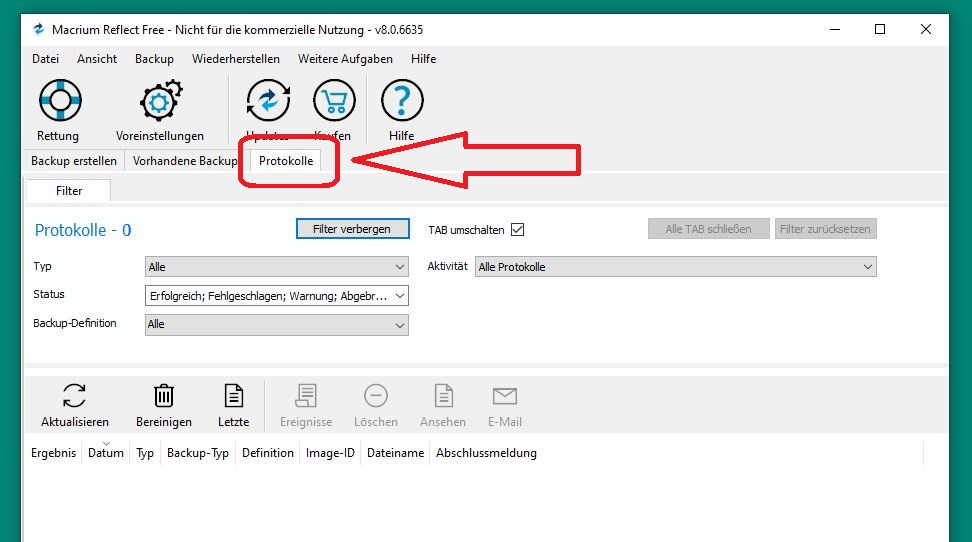
Task: Sort by the Ergebnis column header
Action: [x=53, y=453]
